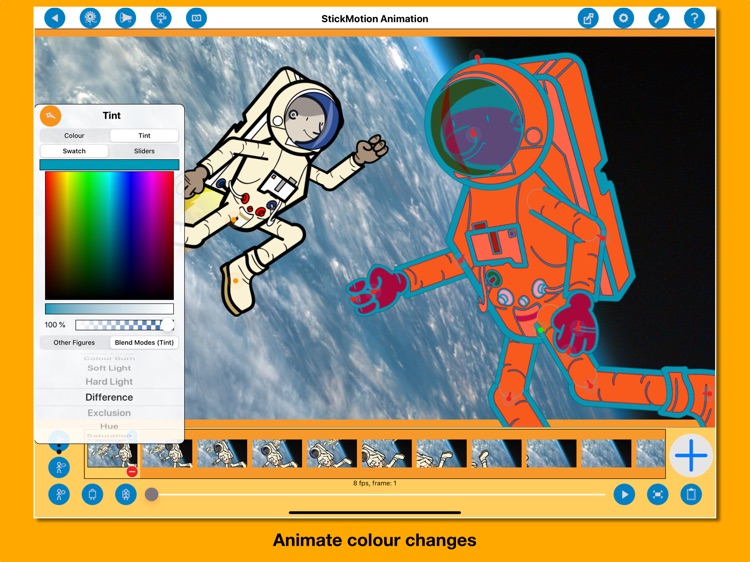
Task: Select the fifth frame thumbnail
Action: click(x=332, y=454)
